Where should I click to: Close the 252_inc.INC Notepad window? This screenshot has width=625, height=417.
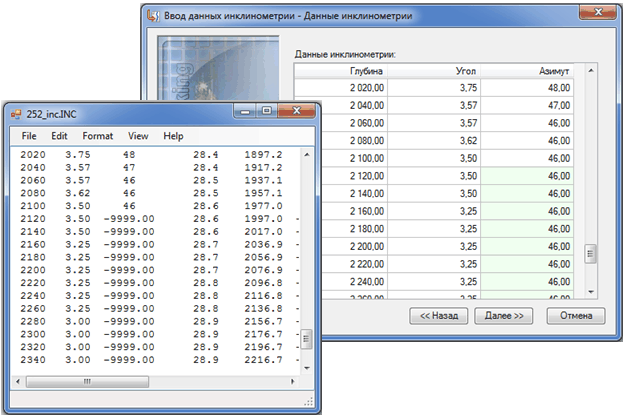pos(296,110)
